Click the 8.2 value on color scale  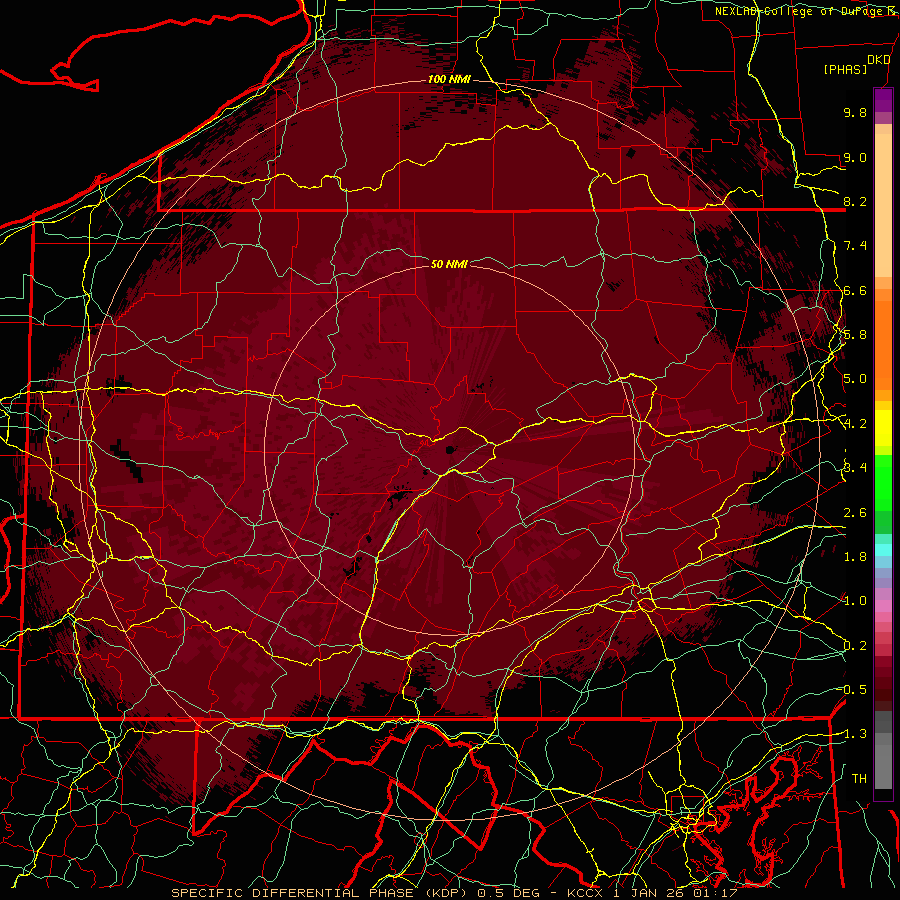tap(855, 201)
